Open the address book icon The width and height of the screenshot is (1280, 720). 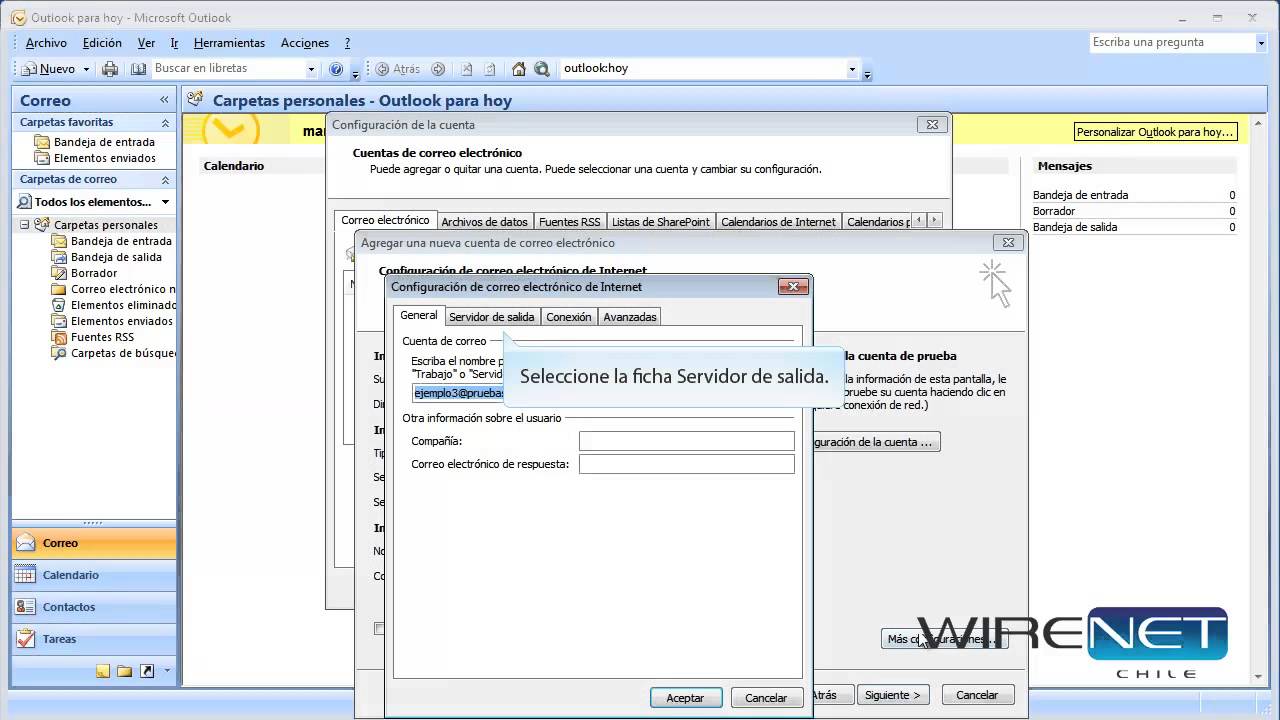(138, 69)
